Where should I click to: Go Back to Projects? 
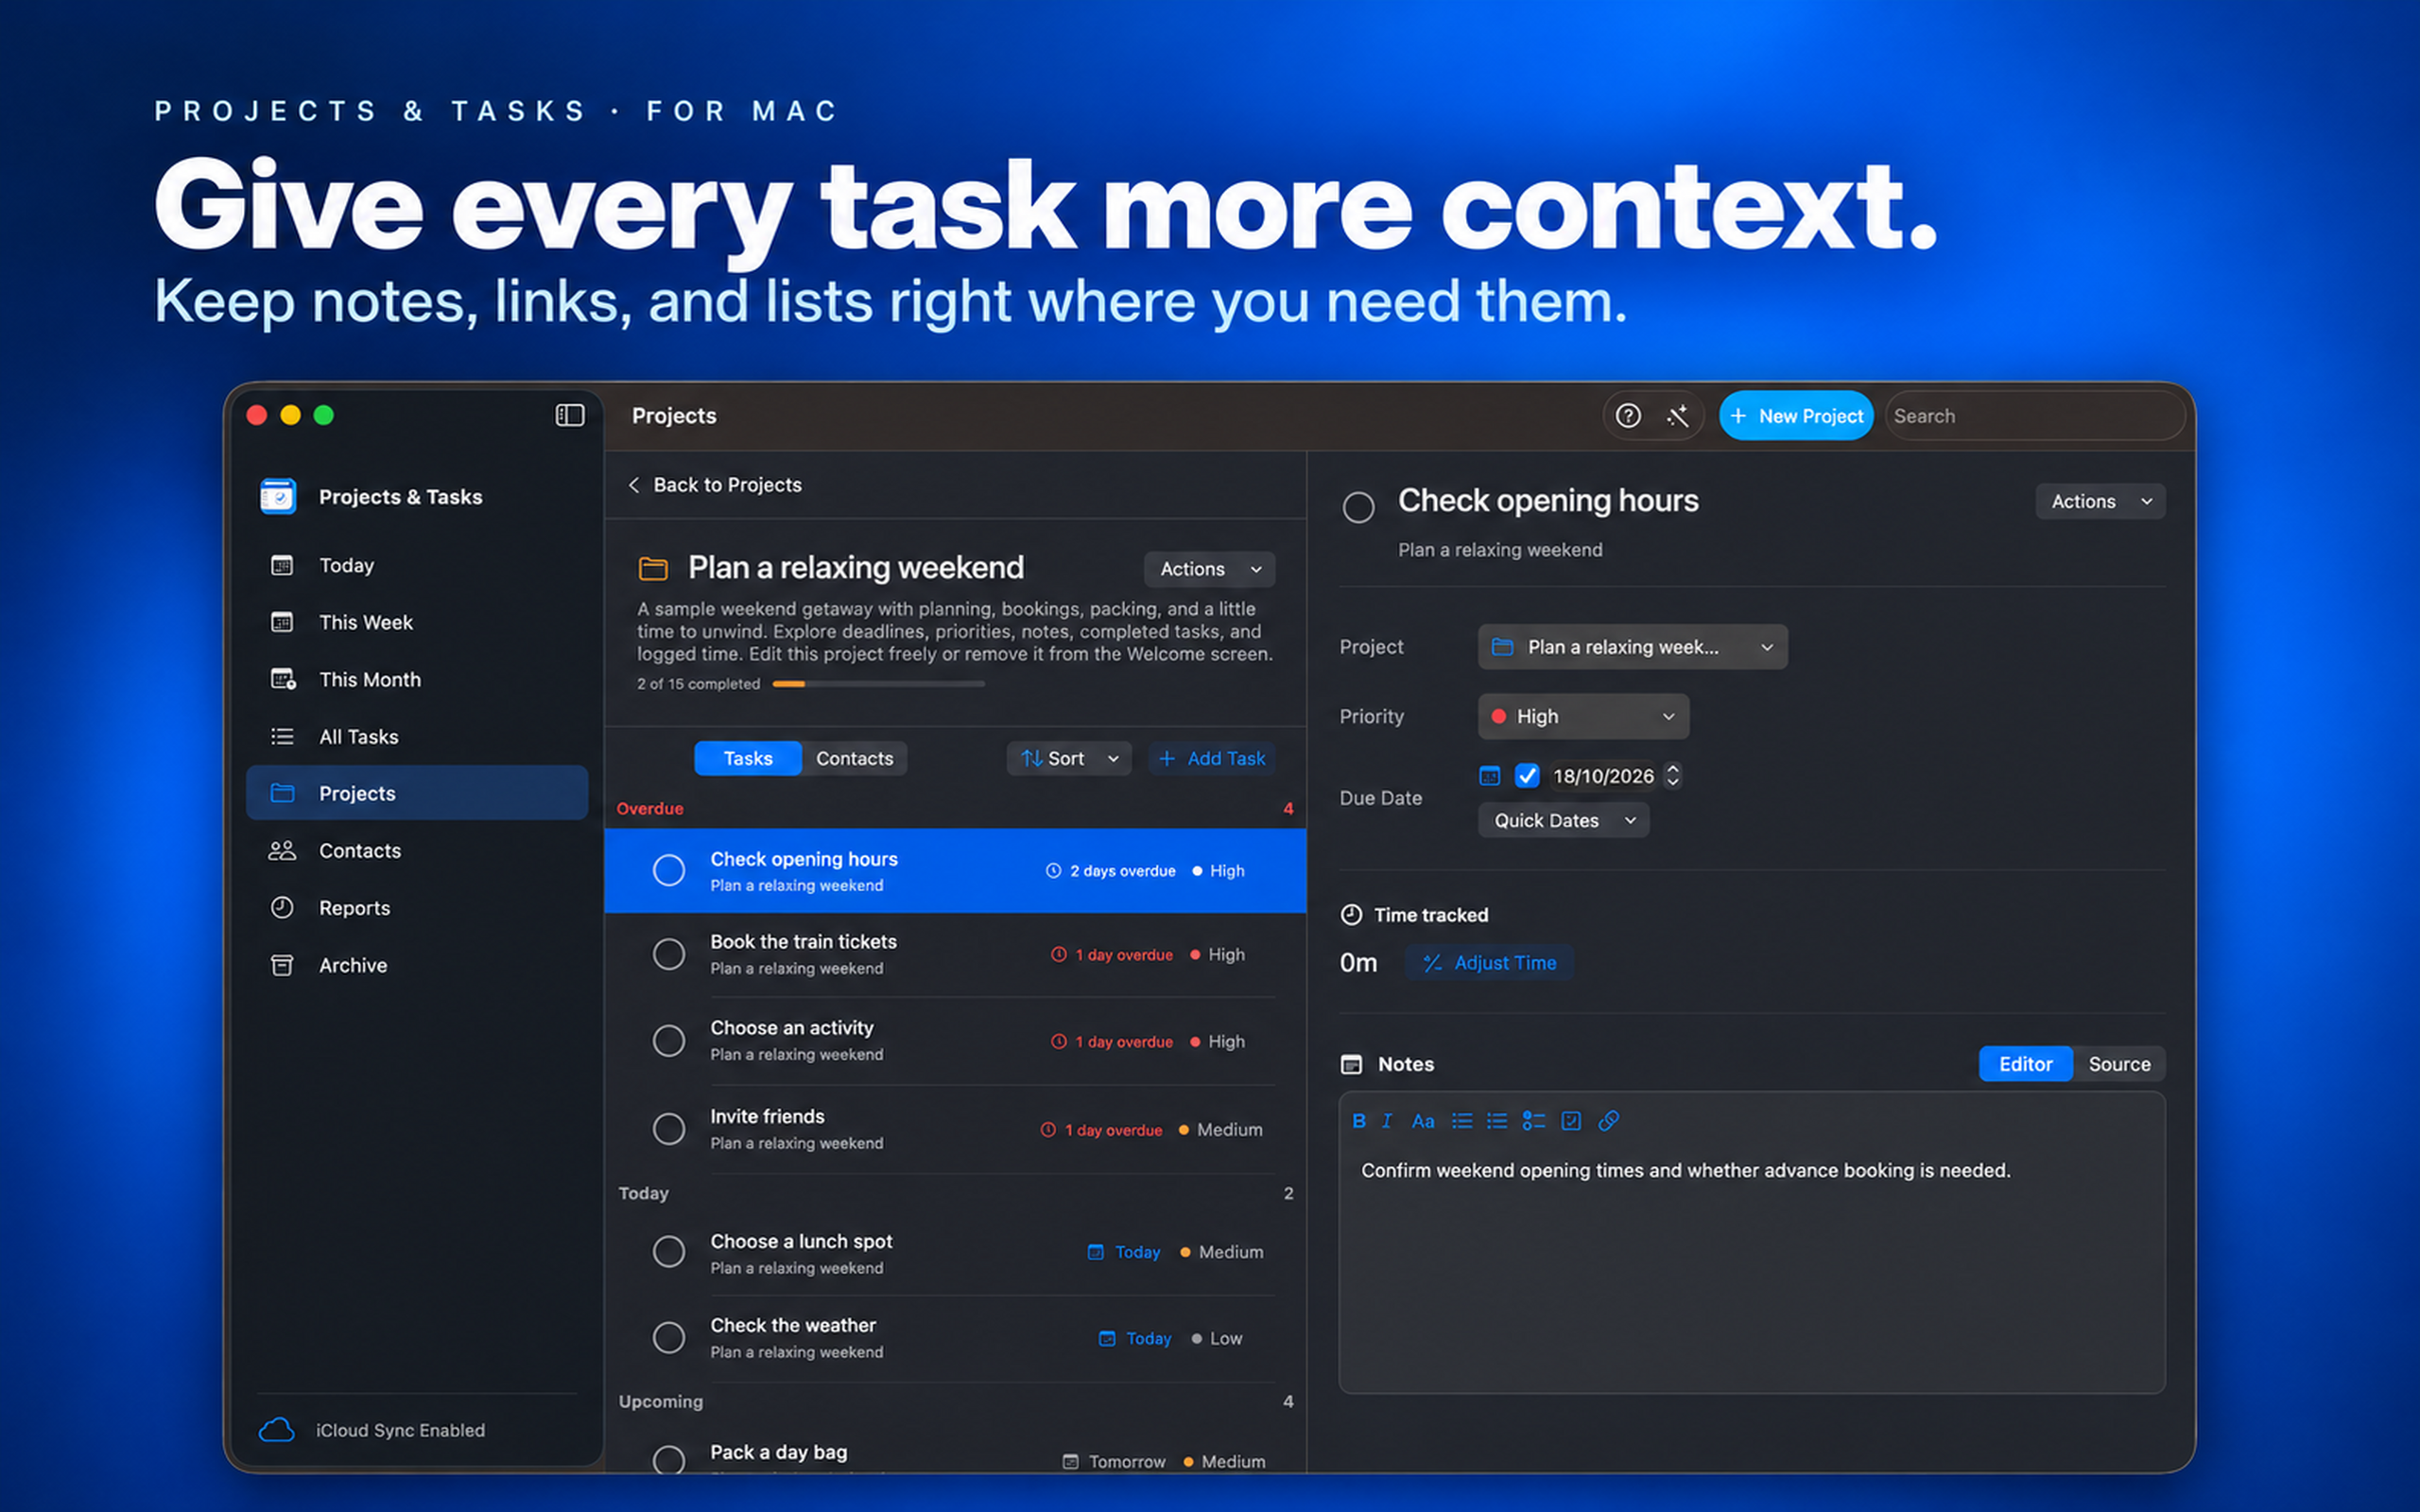click(x=715, y=485)
